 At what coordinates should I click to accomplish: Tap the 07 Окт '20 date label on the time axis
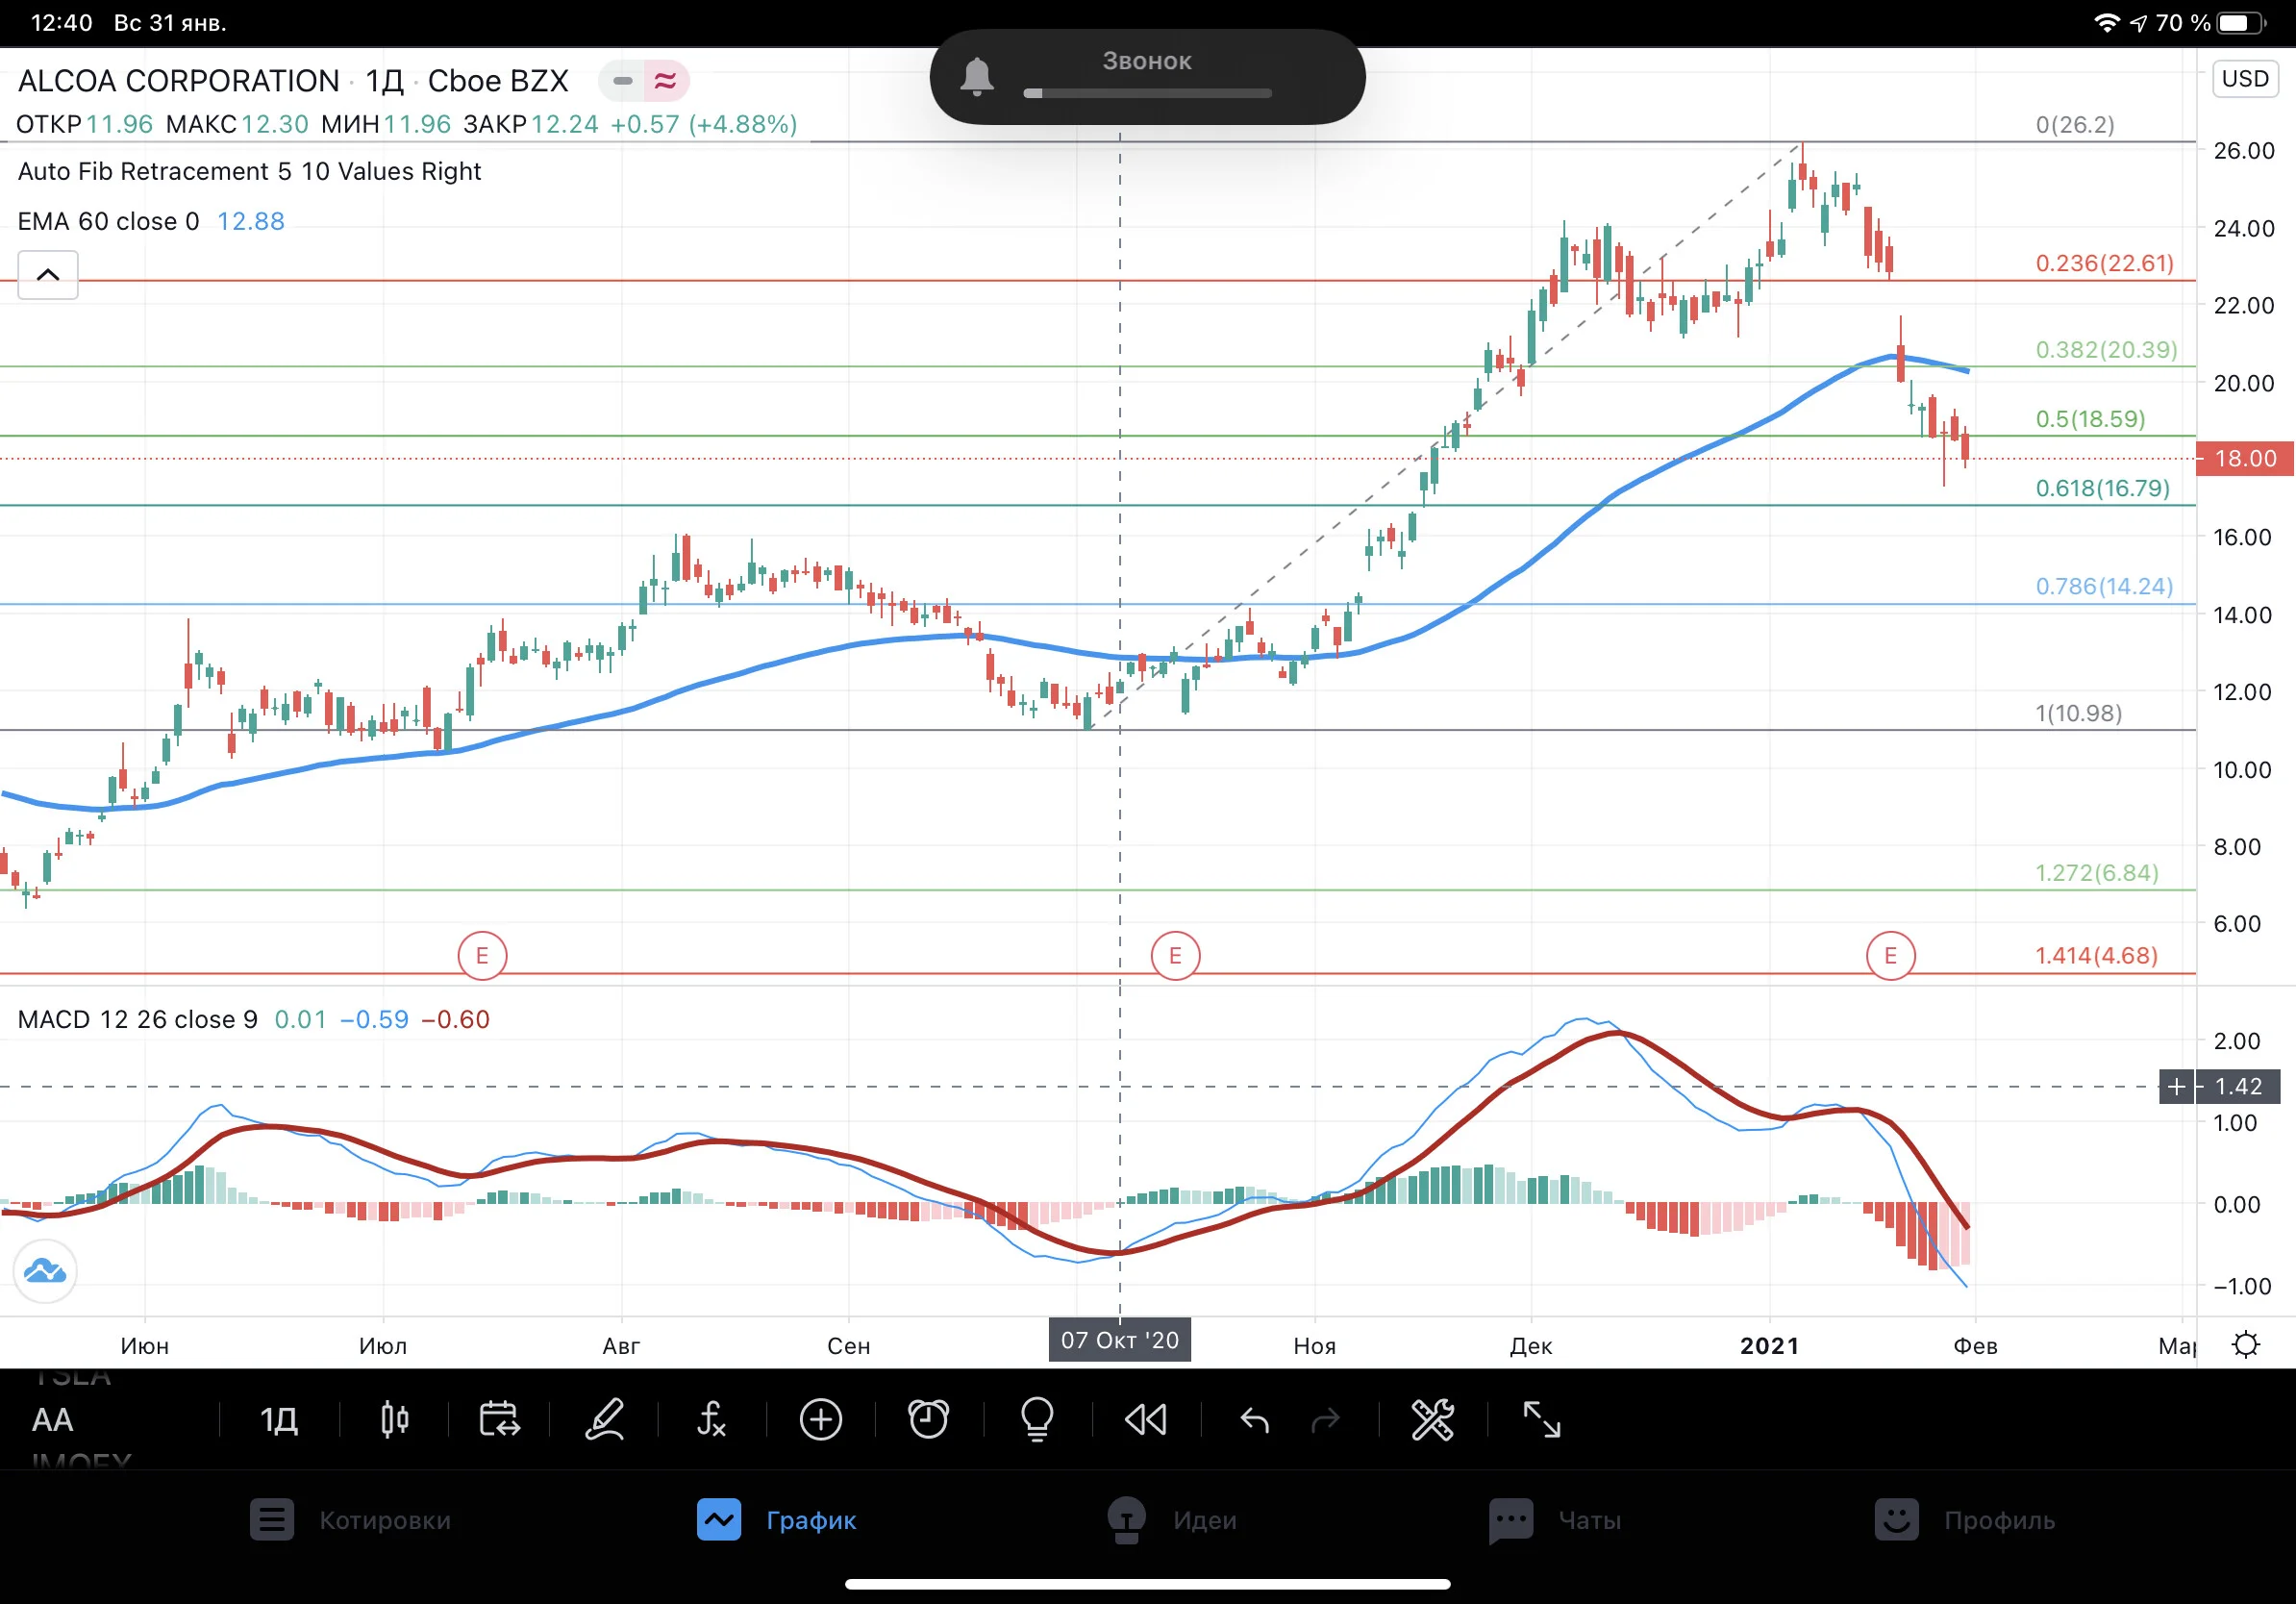click(1120, 1340)
